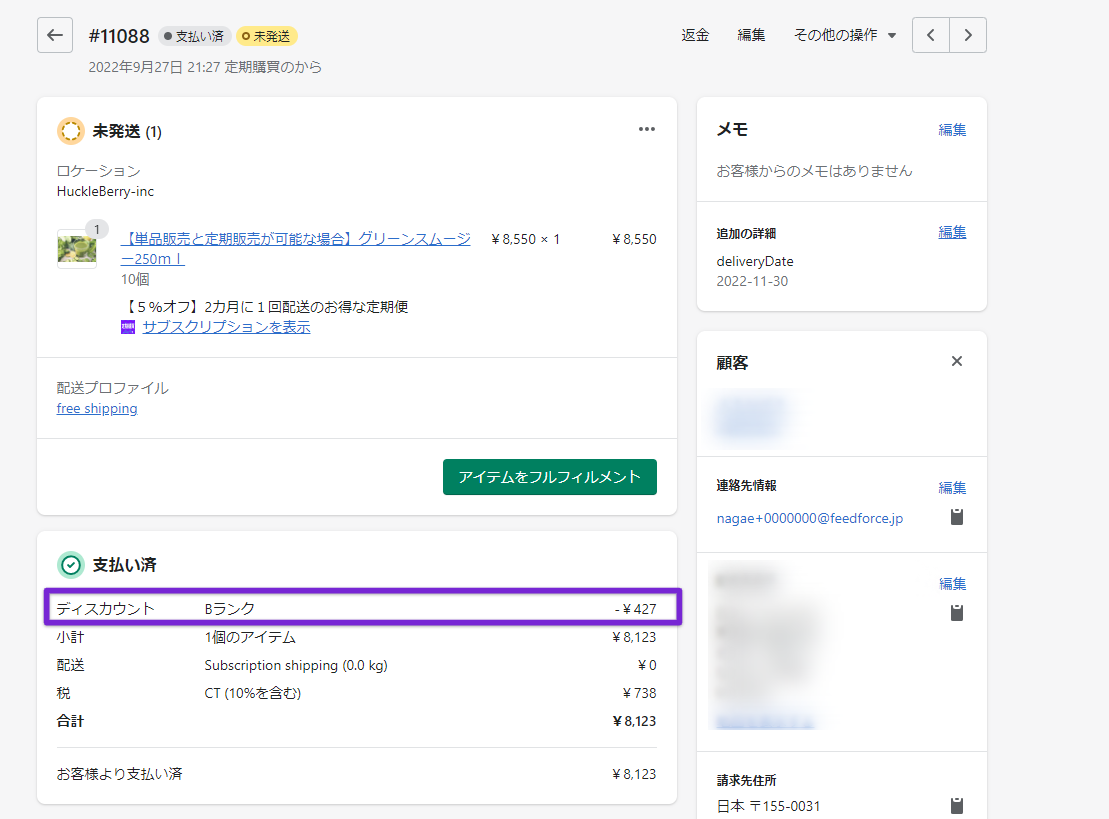The width and height of the screenshot is (1109, 819).
Task: Edit 追加の詳細 section
Action: [952, 232]
